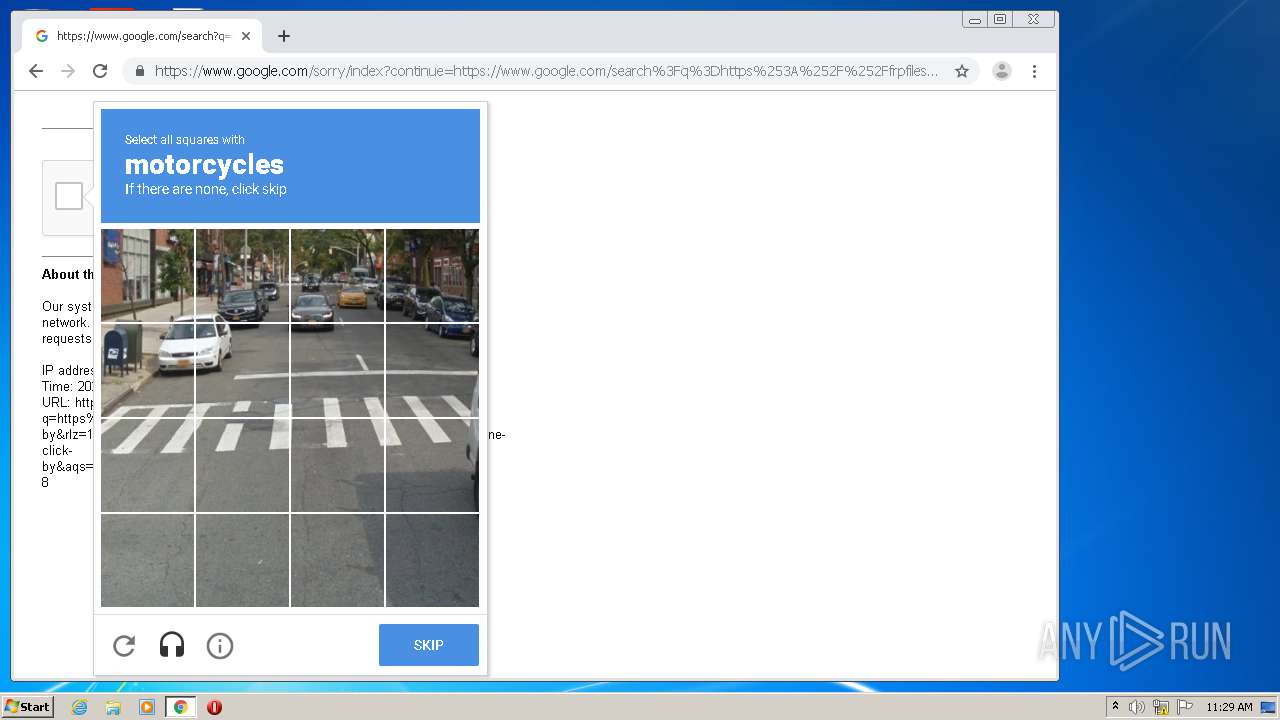Click the Chrome icon in the taskbar
The image size is (1280, 720).
tap(180, 707)
